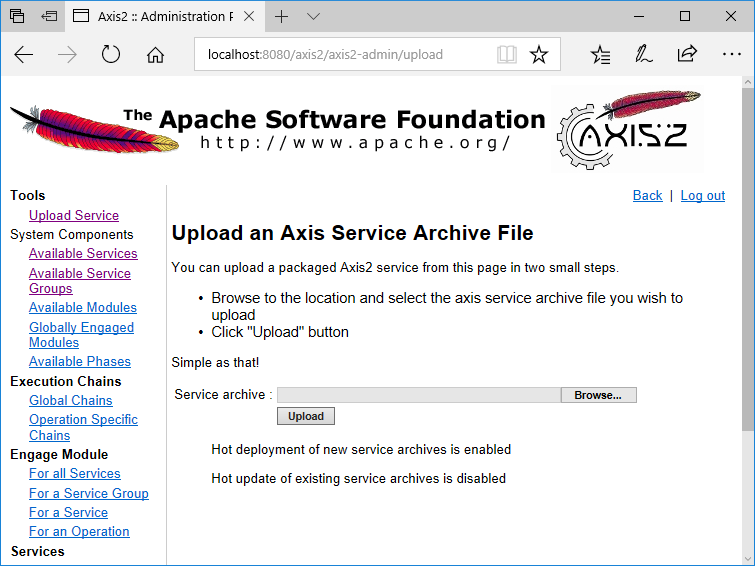Open For a Service Group link

click(x=89, y=493)
